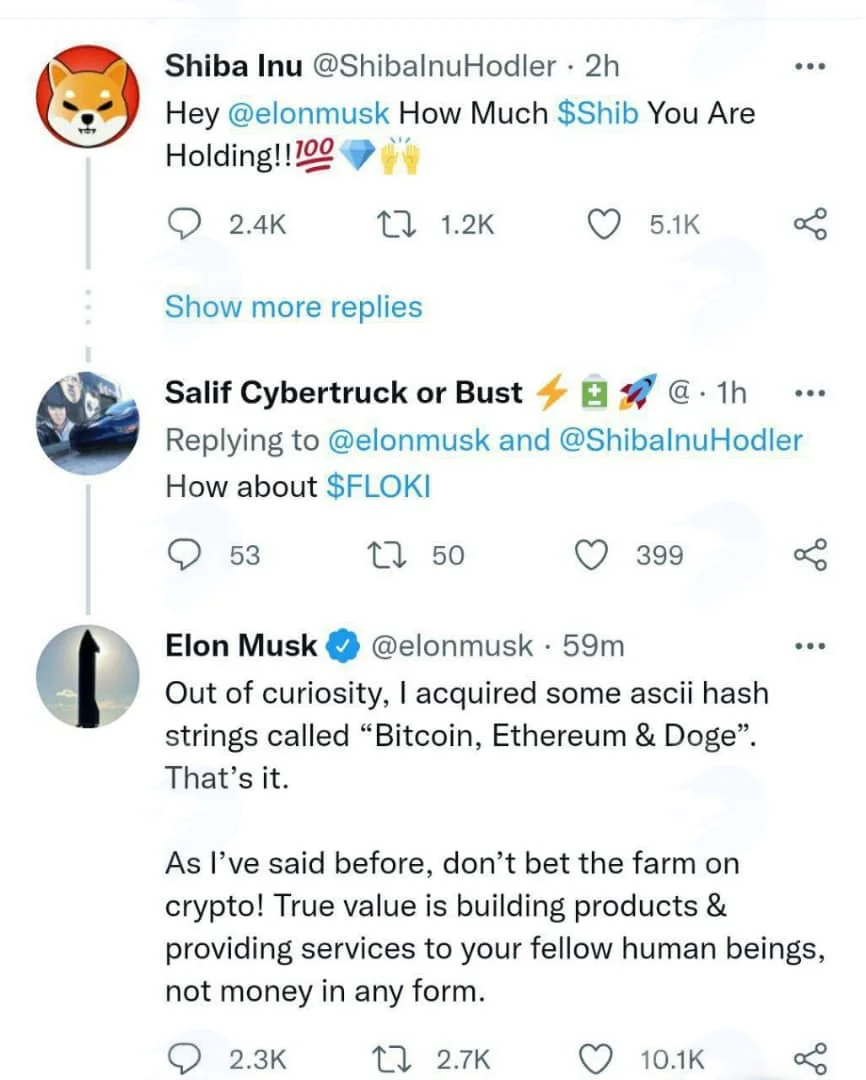Show more replies in thread

293,307
